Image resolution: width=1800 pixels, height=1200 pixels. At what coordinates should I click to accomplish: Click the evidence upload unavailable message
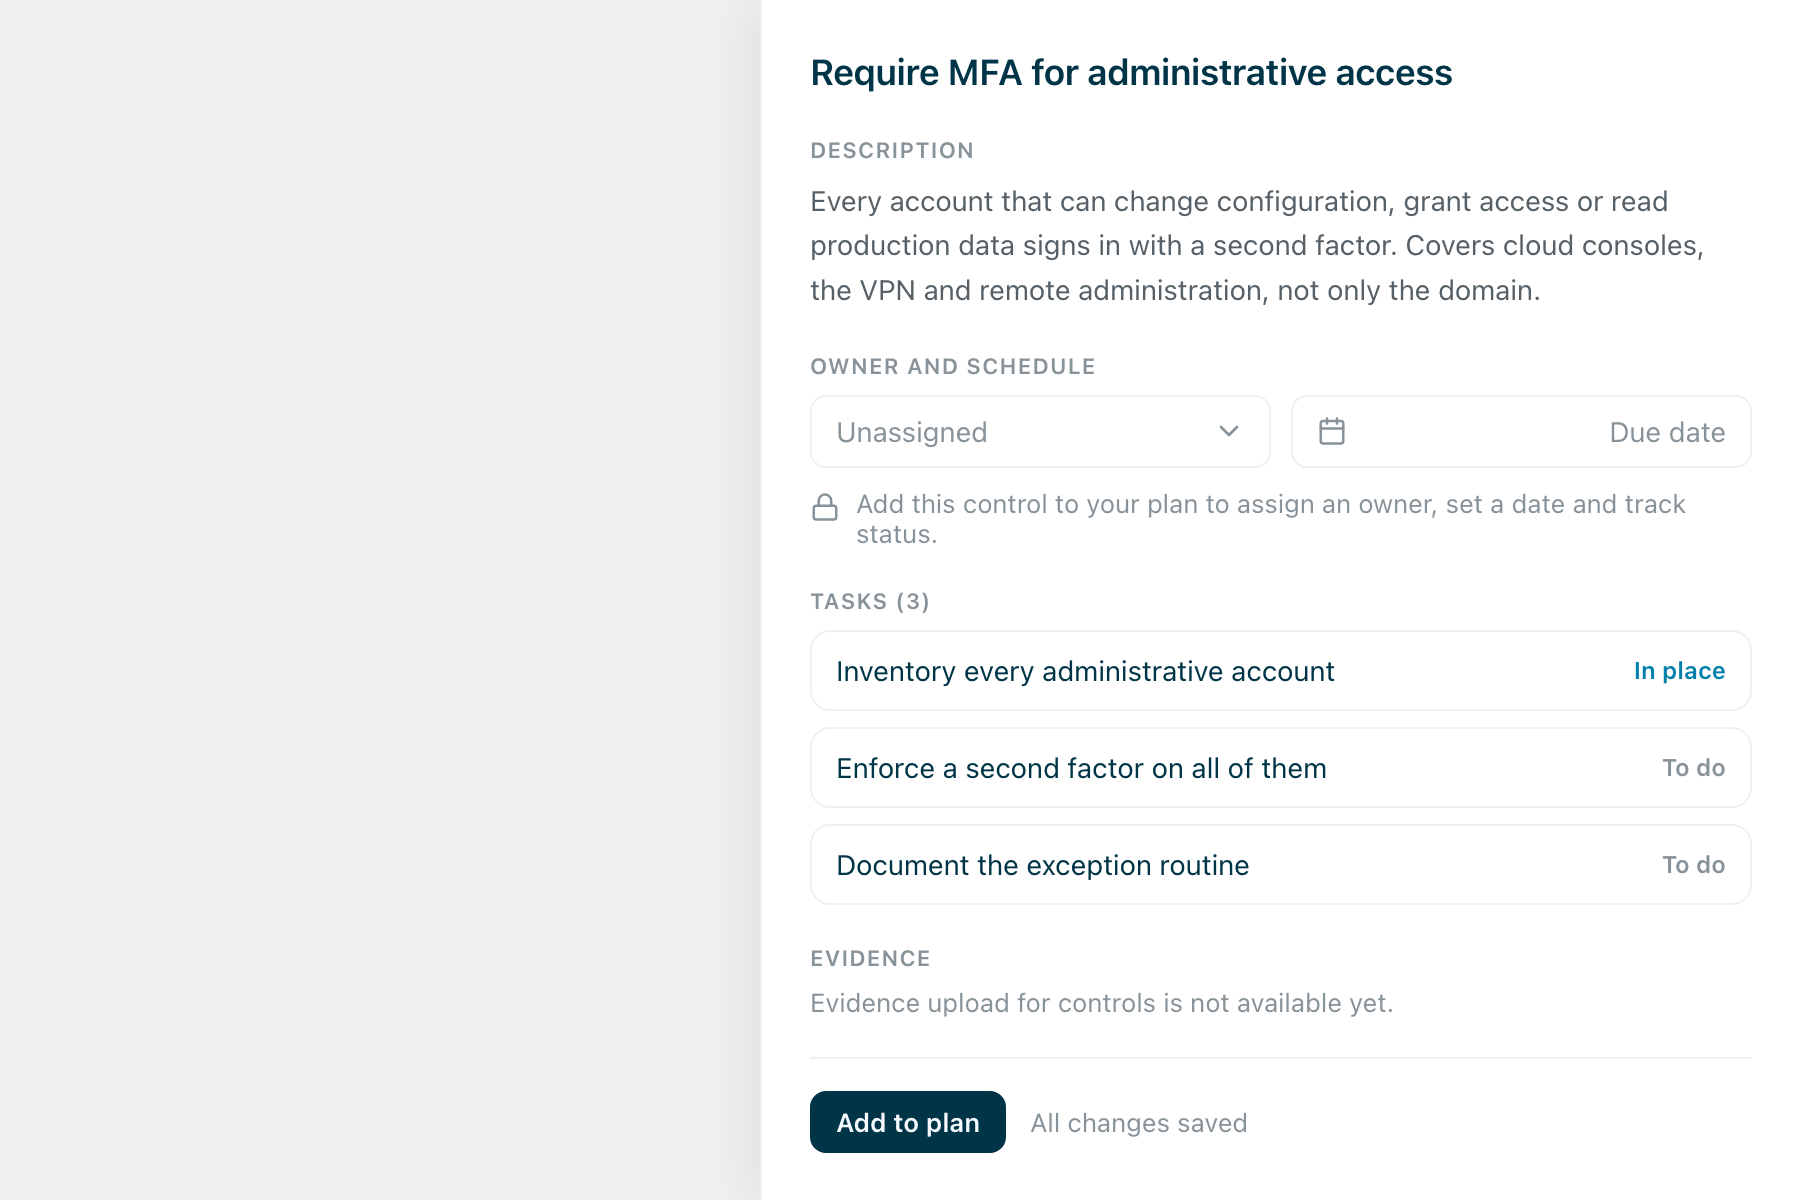1102,1003
